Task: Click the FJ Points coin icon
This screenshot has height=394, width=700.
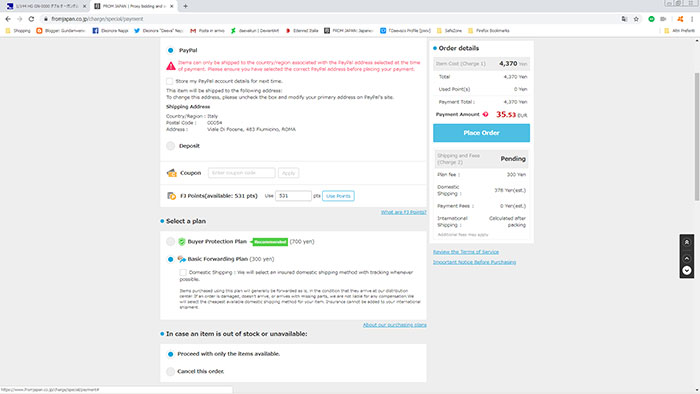Action: [x=171, y=196]
